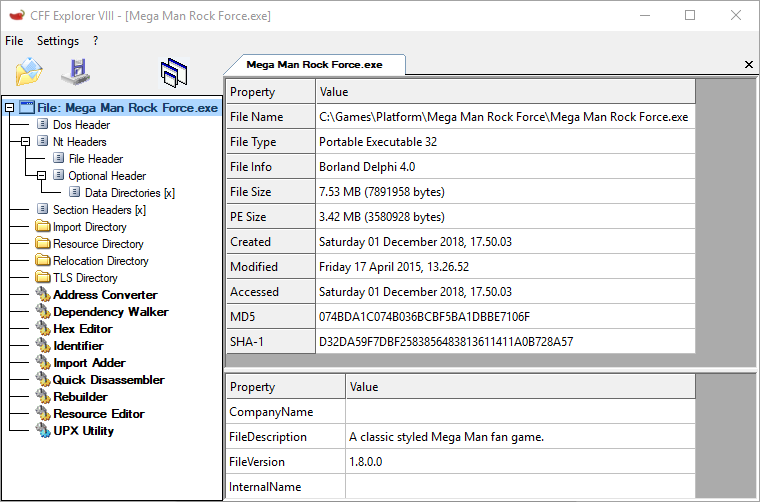Click the Address Converter gear icon

[43, 295]
